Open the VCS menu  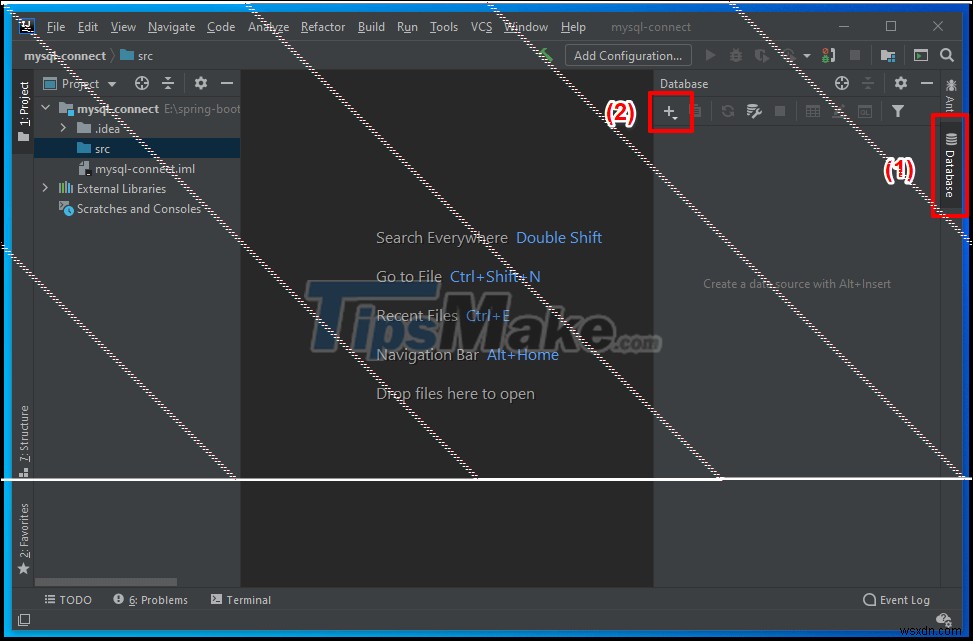pyautogui.click(x=481, y=26)
